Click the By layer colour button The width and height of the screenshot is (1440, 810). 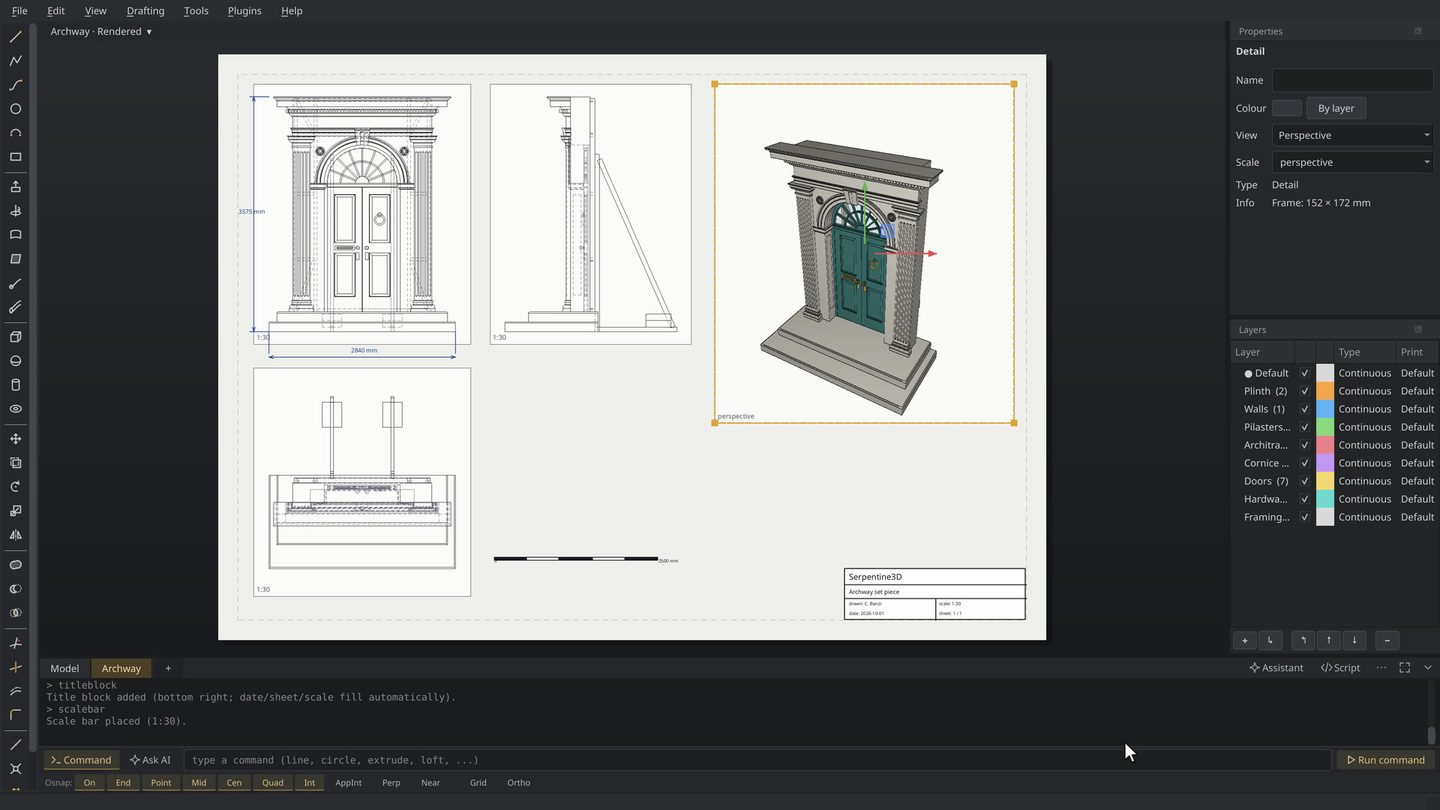tap(1336, 108)
